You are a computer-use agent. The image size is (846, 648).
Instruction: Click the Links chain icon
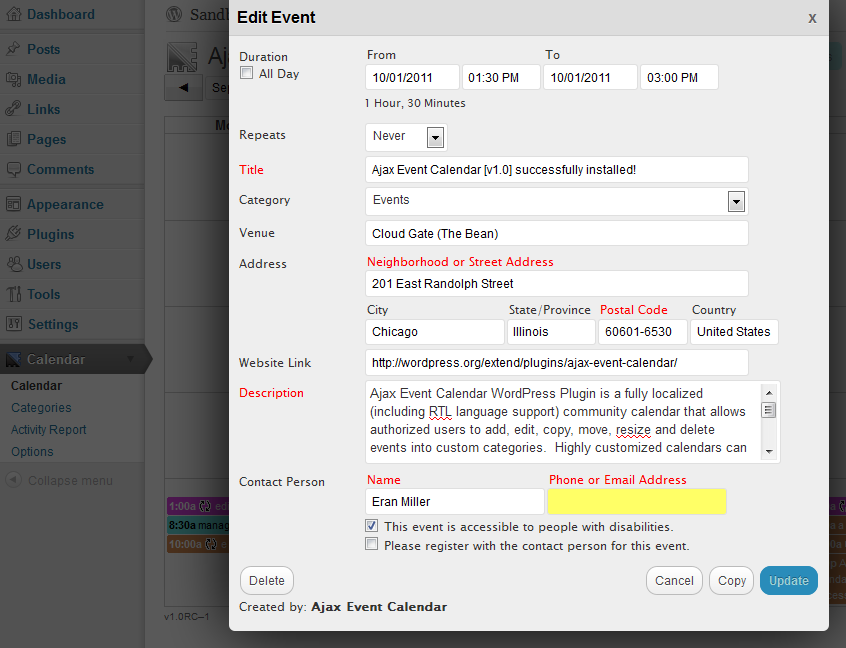(13, 109)
